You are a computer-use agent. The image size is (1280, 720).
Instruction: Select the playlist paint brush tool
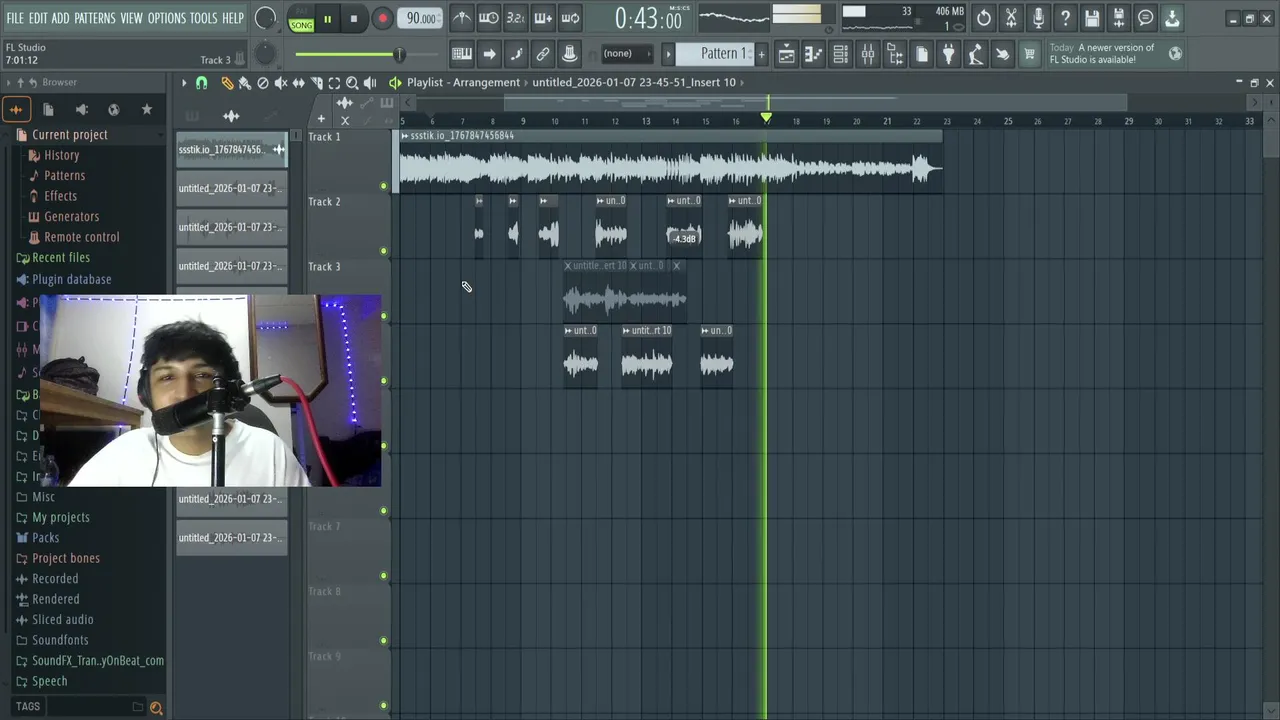(x=245, y=83)
